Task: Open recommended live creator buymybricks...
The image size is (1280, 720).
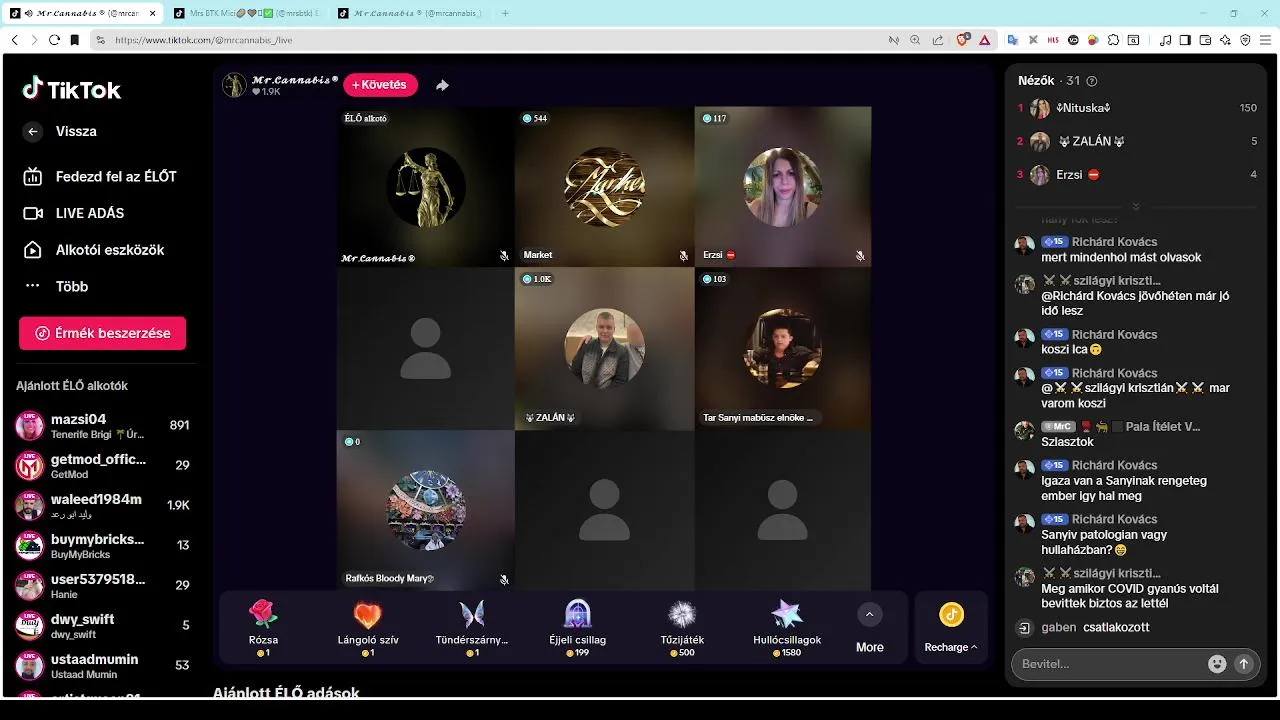Action: (x=102, y=545)
